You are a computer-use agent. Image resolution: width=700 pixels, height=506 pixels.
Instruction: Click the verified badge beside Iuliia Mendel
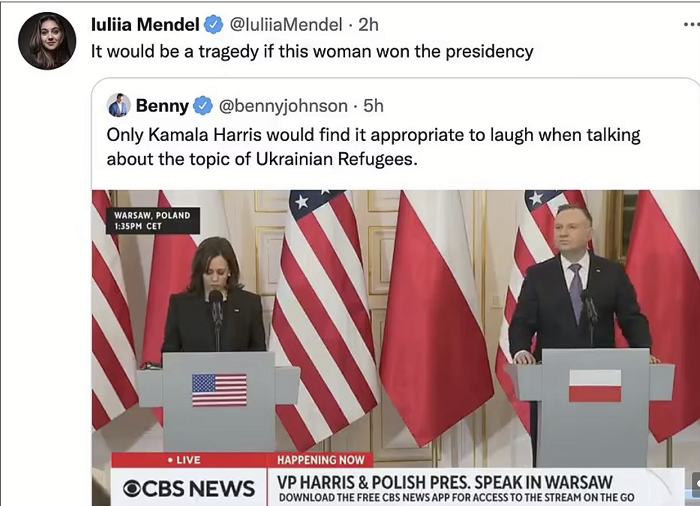tap(213, 24)
